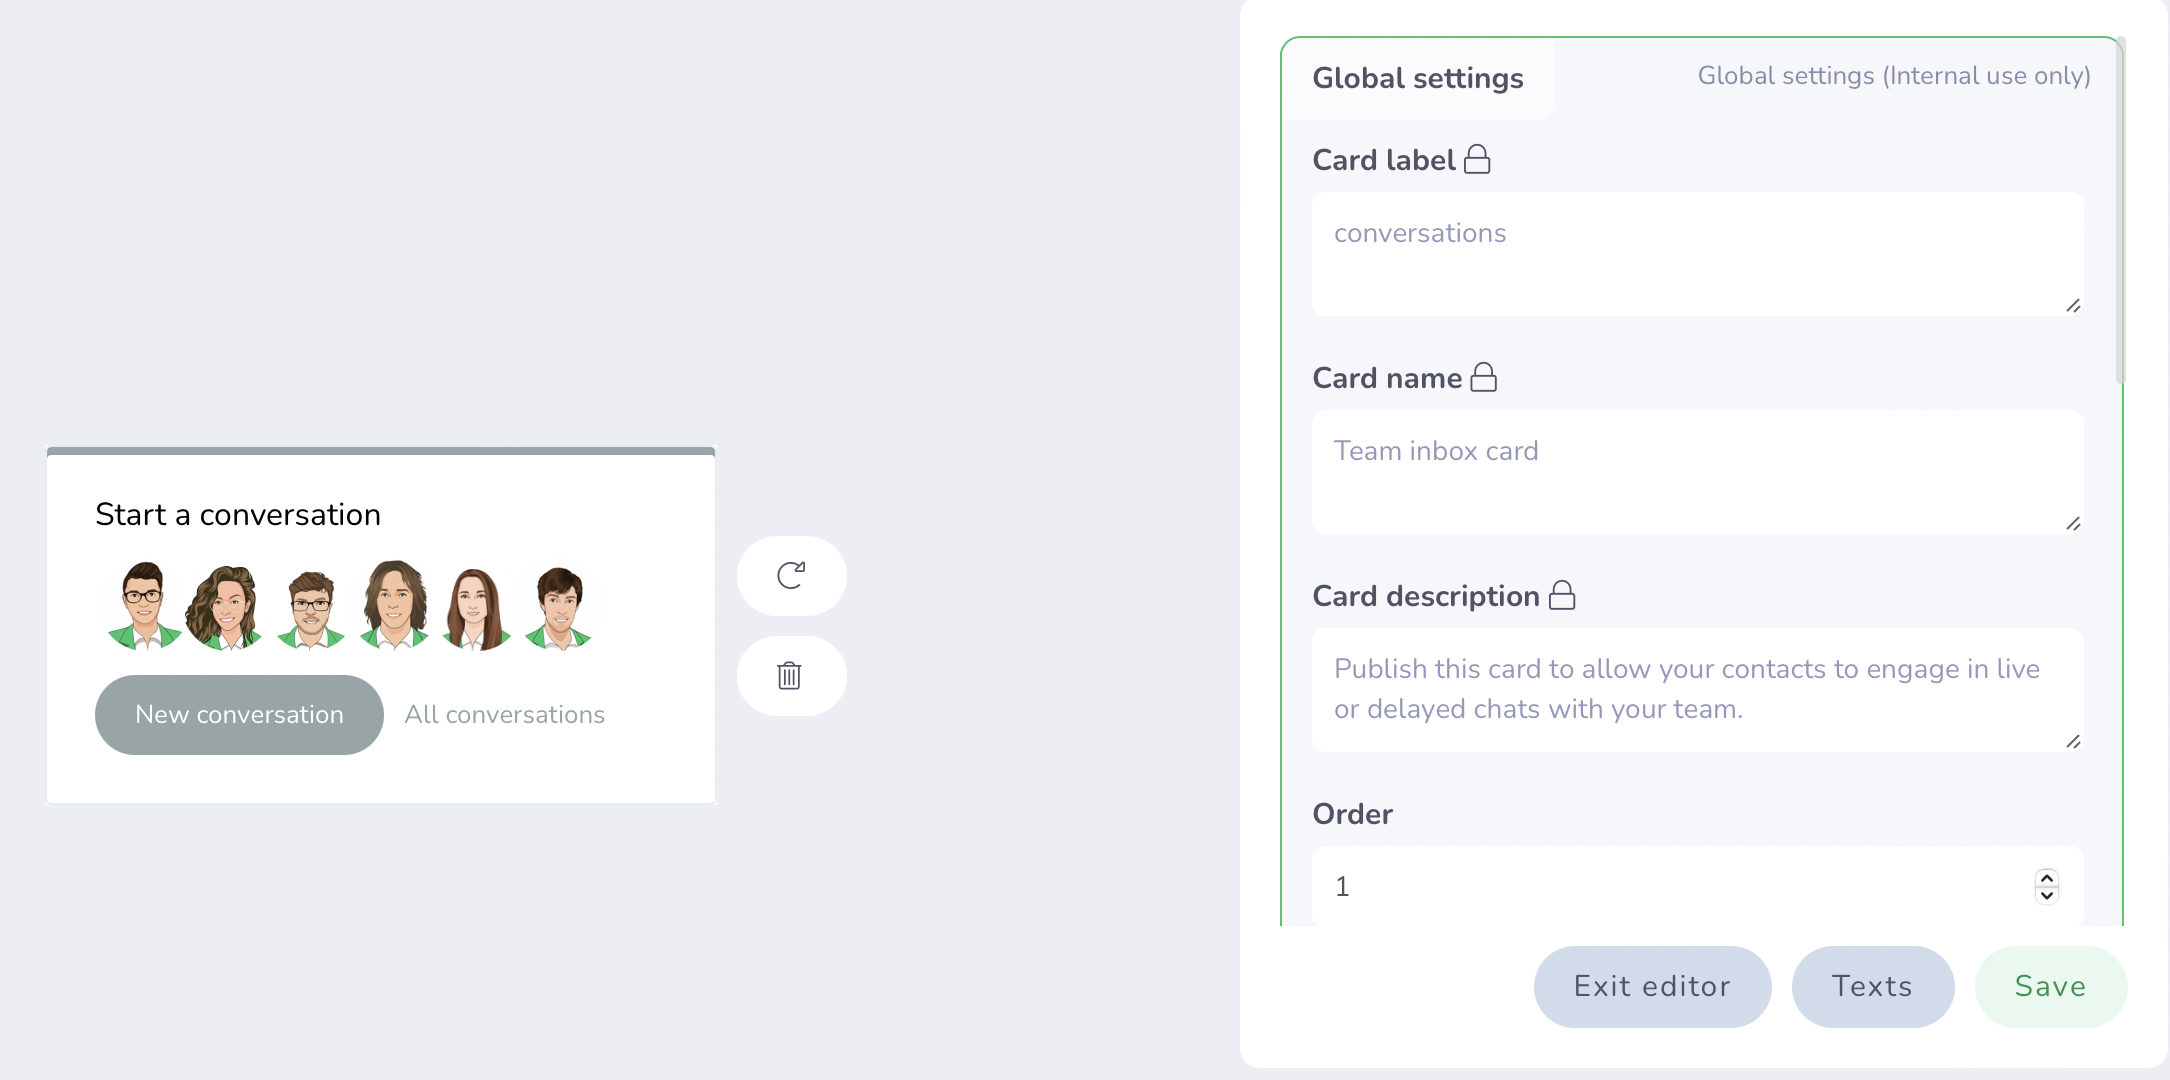Focus the Card label text field
This screenshot has width=2170, height=1080.
point(1697,254)
